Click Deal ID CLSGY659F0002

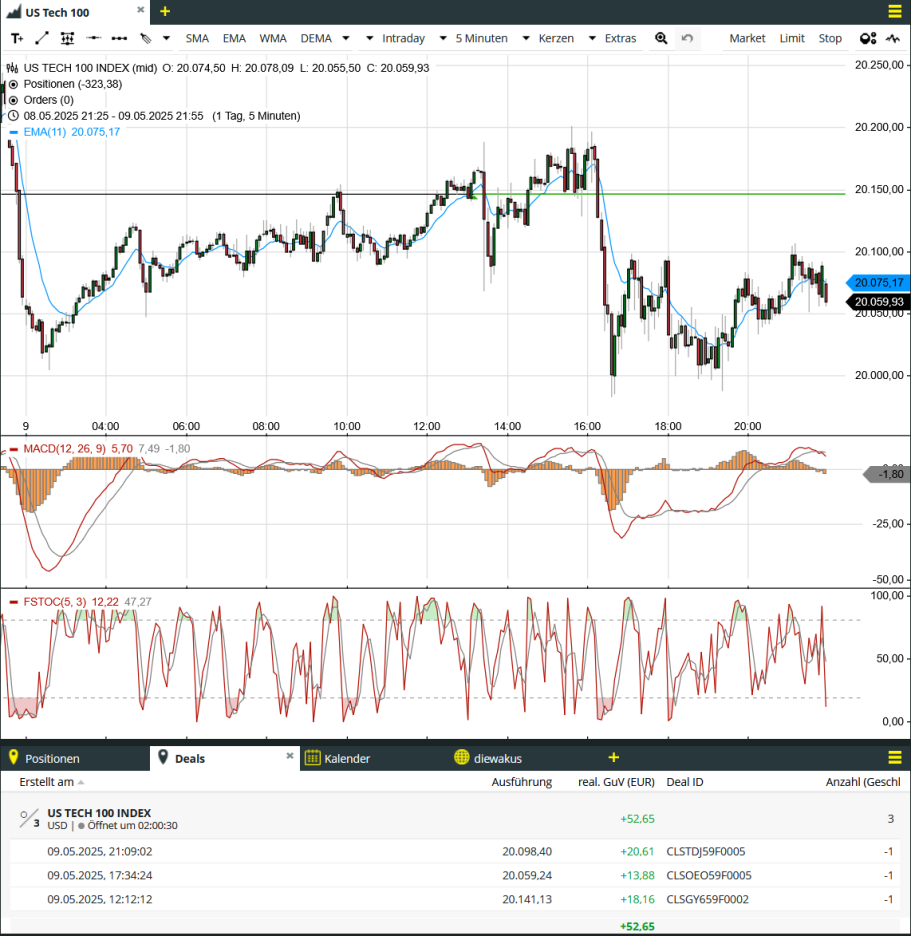click(x=707, y=899)
